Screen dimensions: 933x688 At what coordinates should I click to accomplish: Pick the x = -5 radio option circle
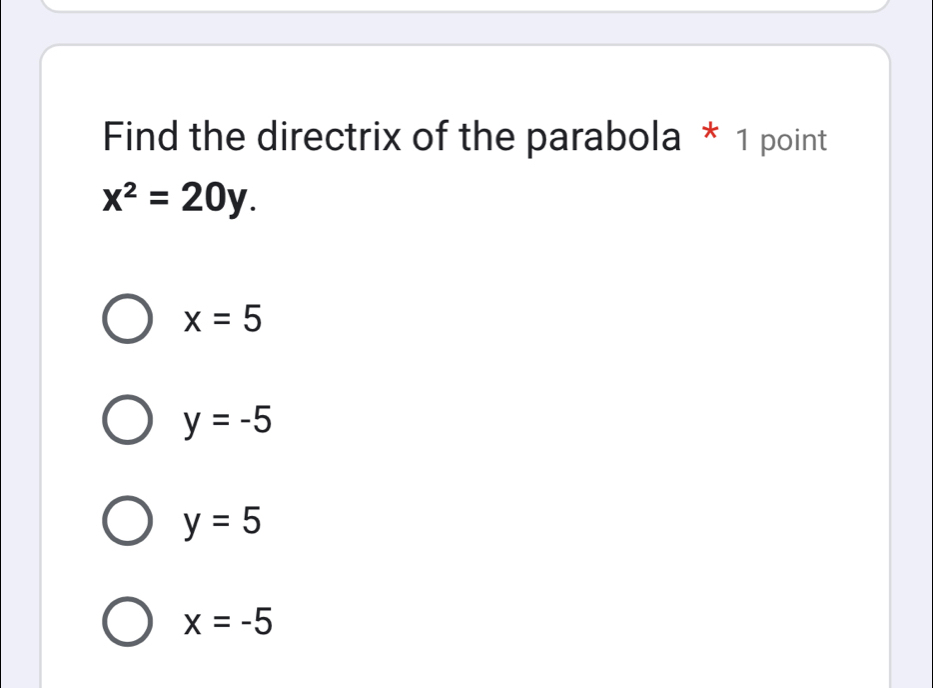point(127,623)
